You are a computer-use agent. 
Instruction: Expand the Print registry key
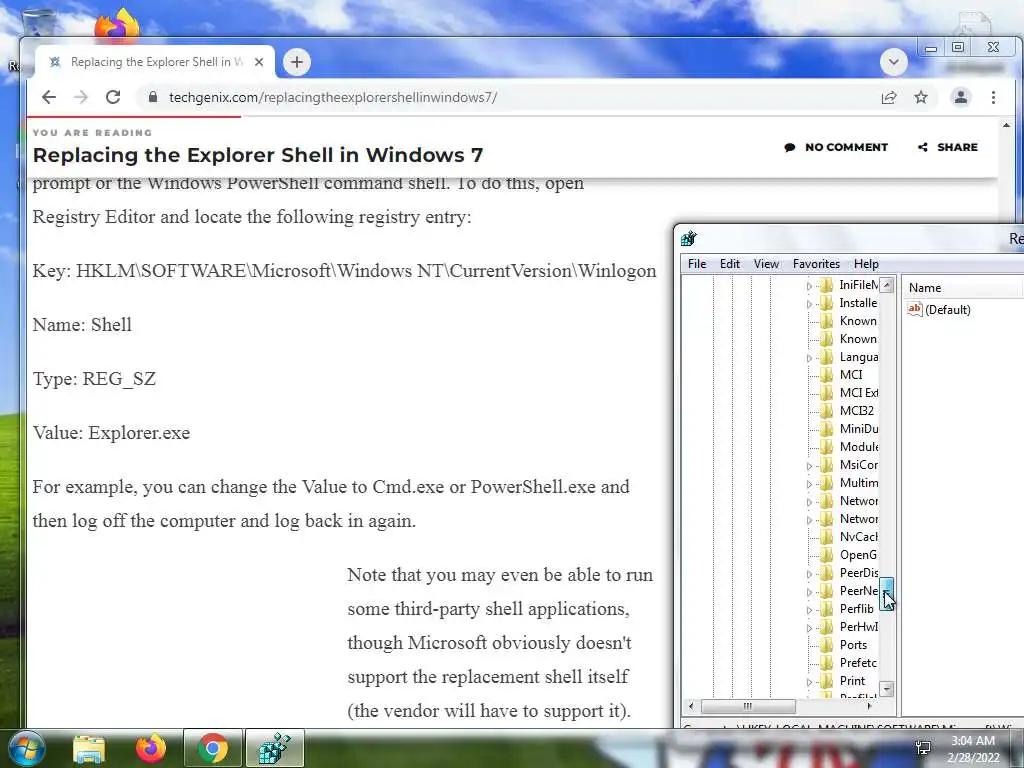pyautogui.click(x=809, y=682)
